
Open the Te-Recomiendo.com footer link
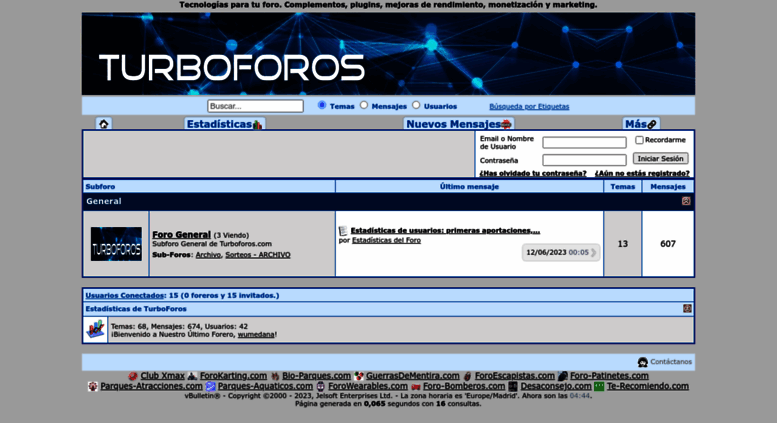(648, 386)
